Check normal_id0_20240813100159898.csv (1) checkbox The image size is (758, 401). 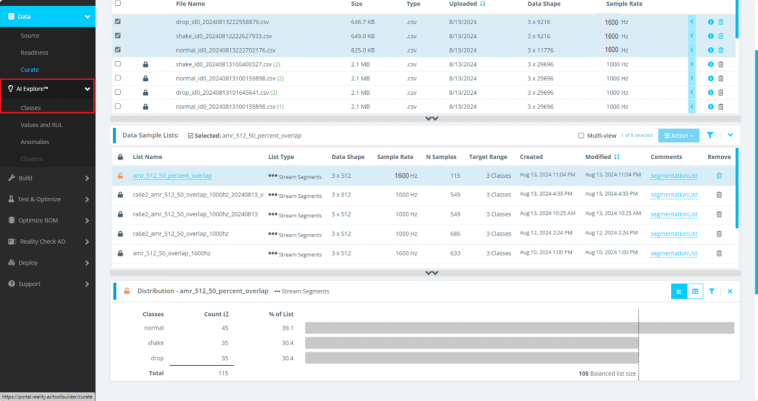point(117,106)
